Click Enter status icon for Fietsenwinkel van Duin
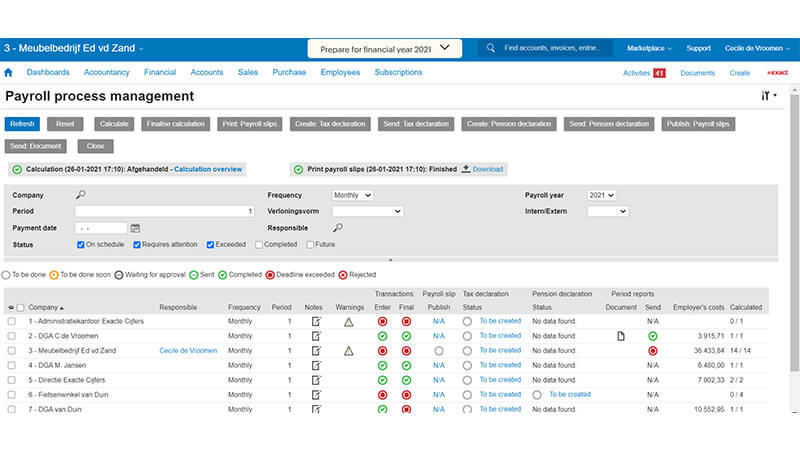 pos(382,395)
